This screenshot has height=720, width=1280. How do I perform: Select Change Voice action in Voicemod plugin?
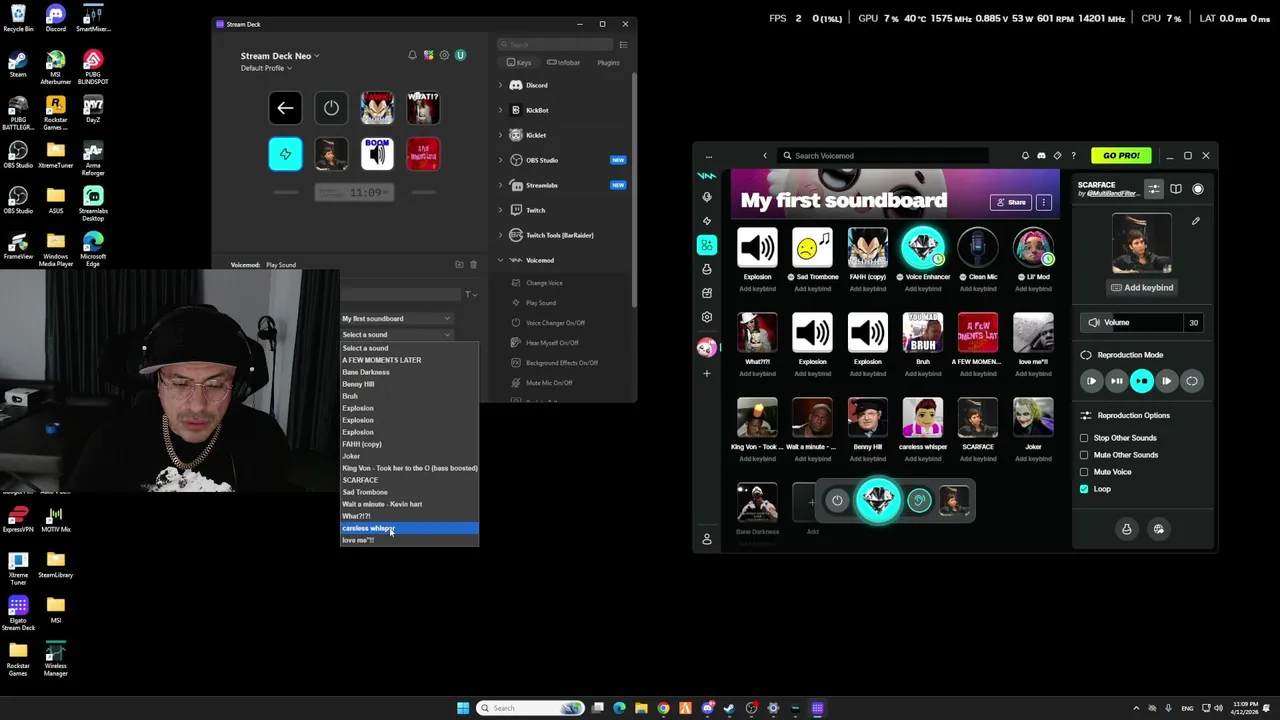point(545,283)
